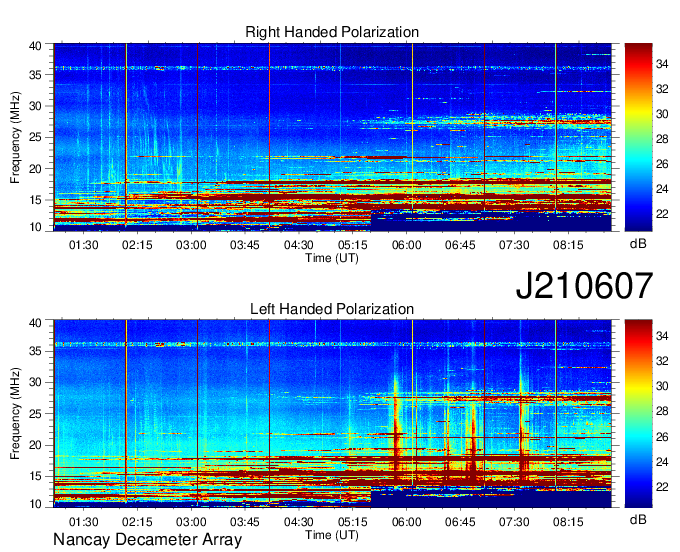Click 04:30 tick under right-handed plot
The width and height of the screenshot is (680, 552).
[299, 245]
